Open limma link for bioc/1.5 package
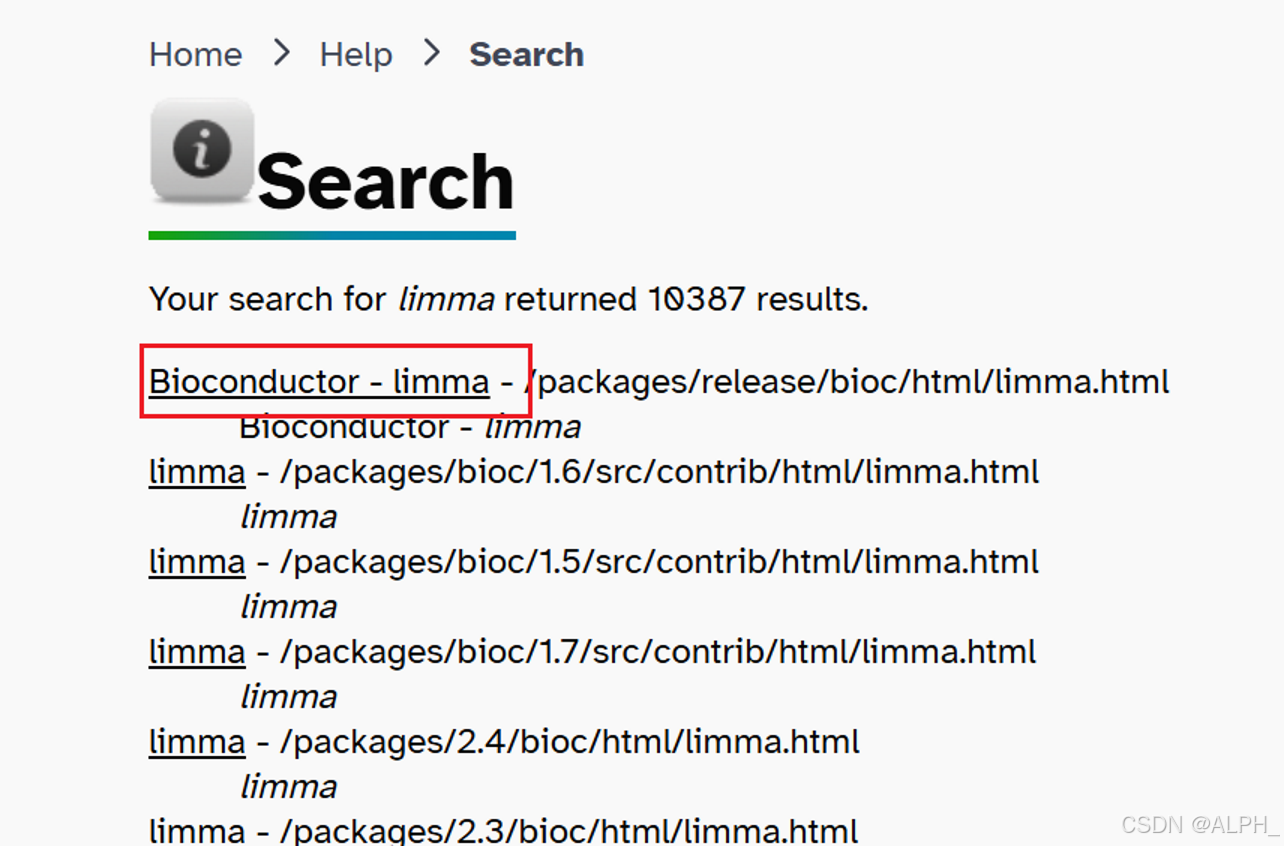This screenshot has height=846, width=1284. [197, 561]
